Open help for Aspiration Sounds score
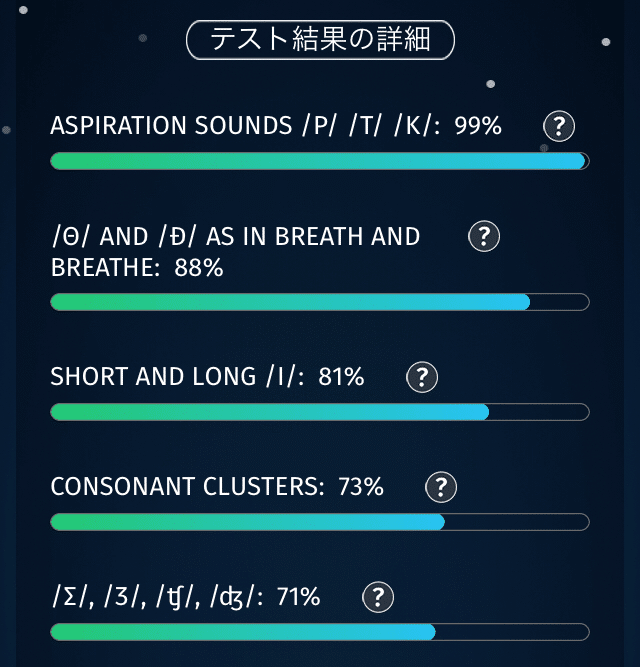 pyautogui.click(x=559, y=127)
